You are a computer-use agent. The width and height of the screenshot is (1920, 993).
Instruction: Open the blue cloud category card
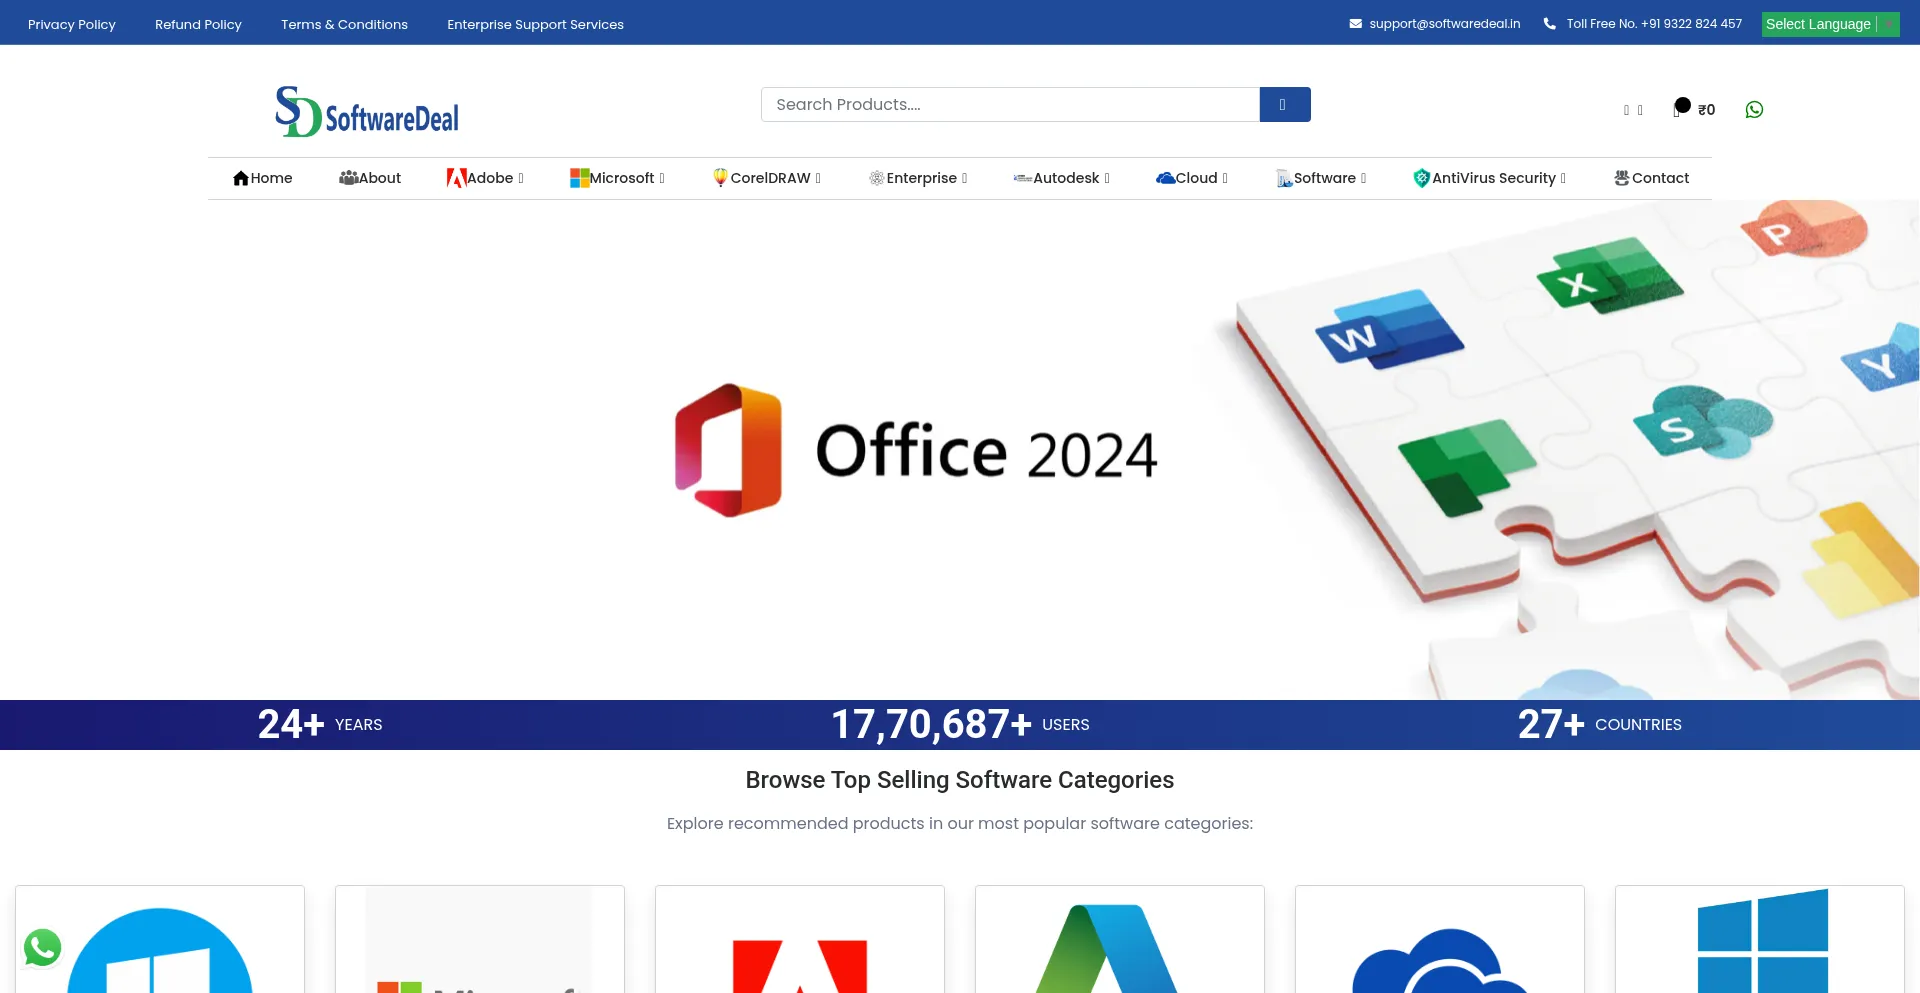tap(1440, 939)
